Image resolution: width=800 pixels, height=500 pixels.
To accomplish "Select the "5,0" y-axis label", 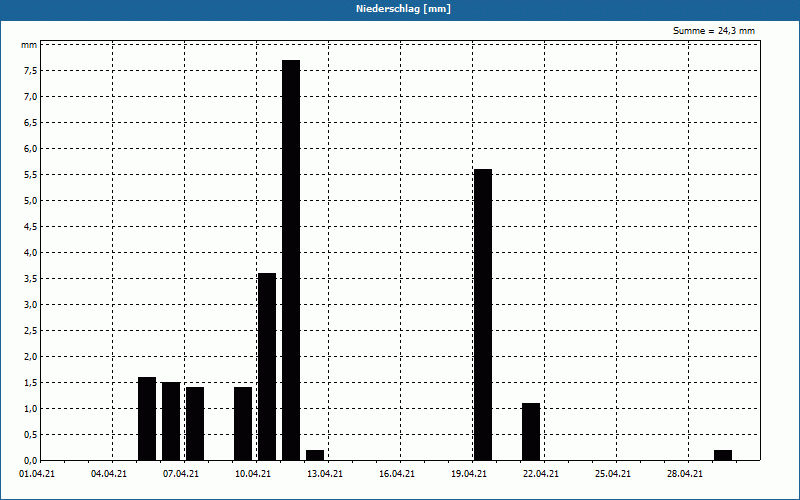I will click(31, 201).
